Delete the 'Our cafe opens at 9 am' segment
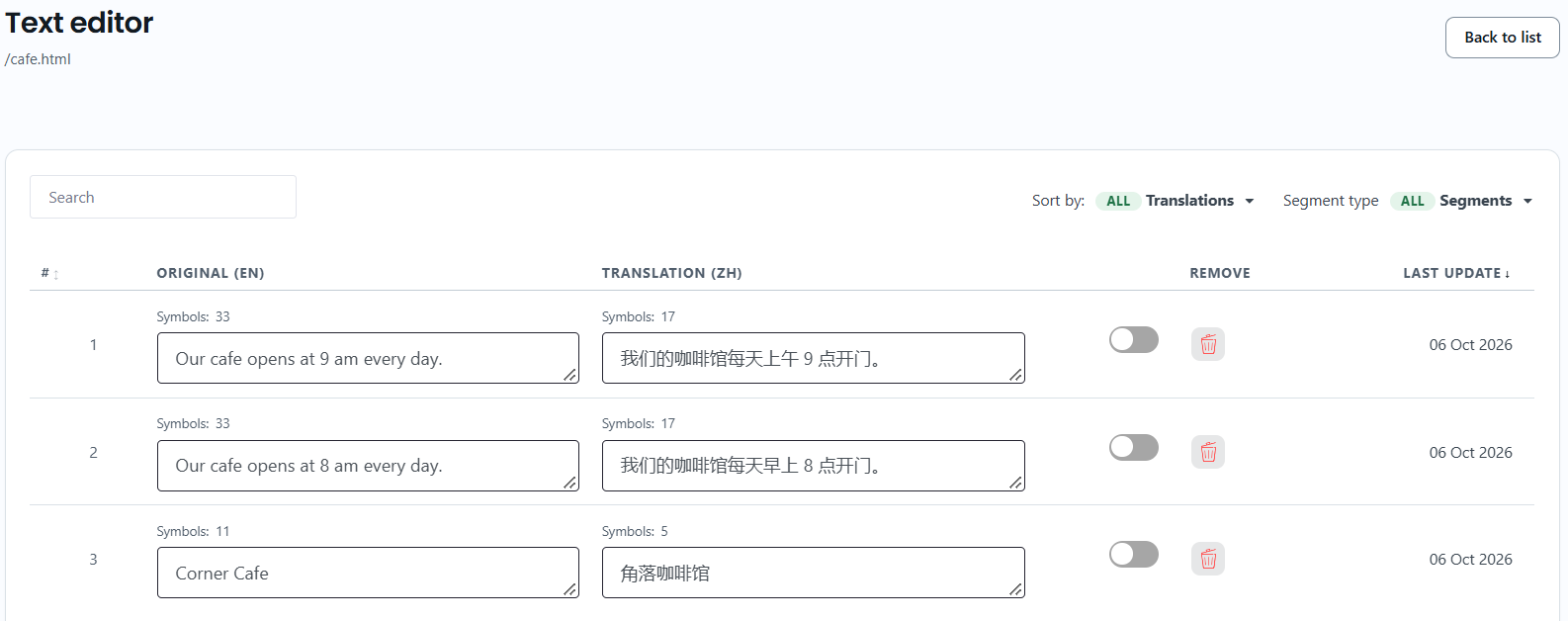Image resolution: width=1568 pixels, height=621 pixels. tap(1208, 344)
